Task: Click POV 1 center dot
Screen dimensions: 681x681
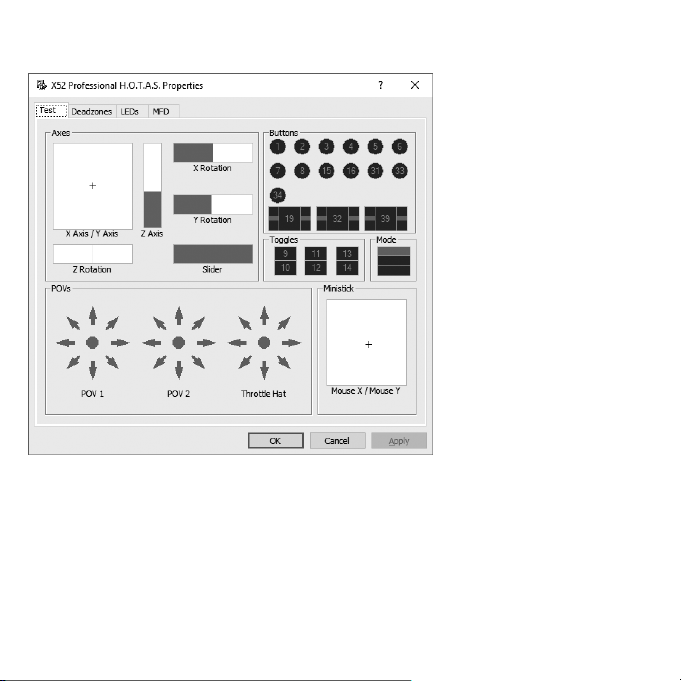Action: click(92, 343)
